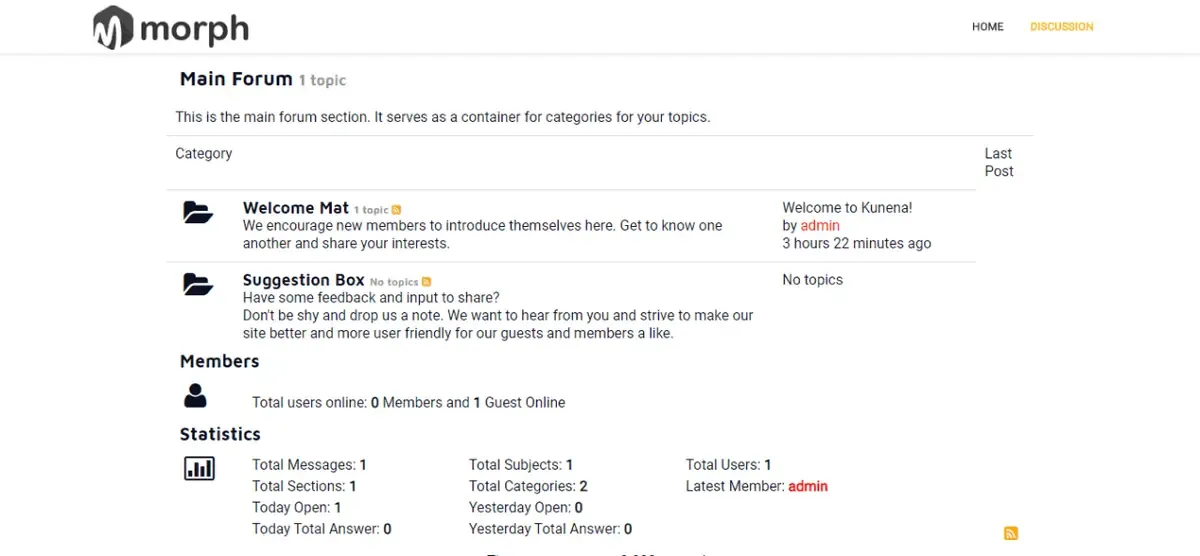Image resolution: width=1200 pixels, height=556 pixels.
Task: View the admin profile in Last Post
Action: (820, 226)
